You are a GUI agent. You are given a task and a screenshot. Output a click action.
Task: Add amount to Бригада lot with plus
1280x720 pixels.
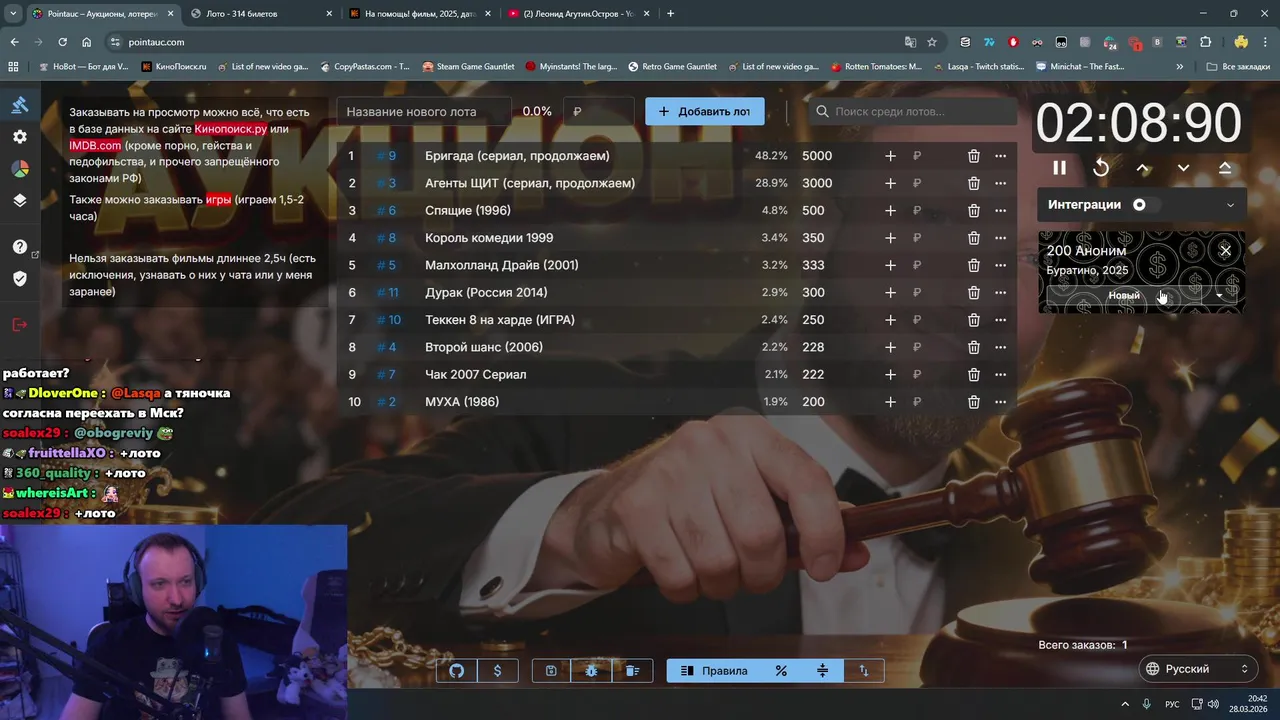point(890,156)
